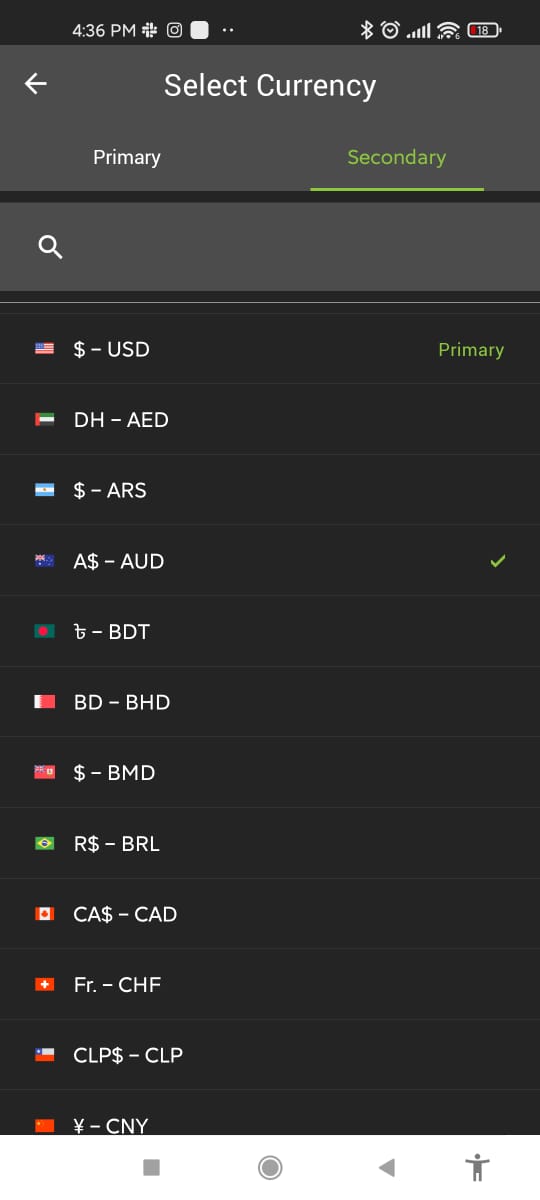
Task: Tap the Android home navigation button
Action: tap(270, 1167)
